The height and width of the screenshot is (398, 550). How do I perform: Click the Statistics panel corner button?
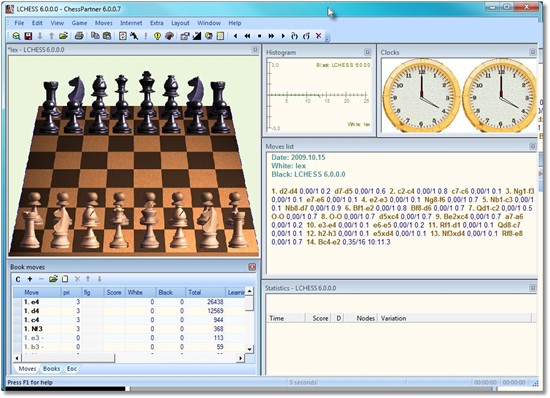532,288
